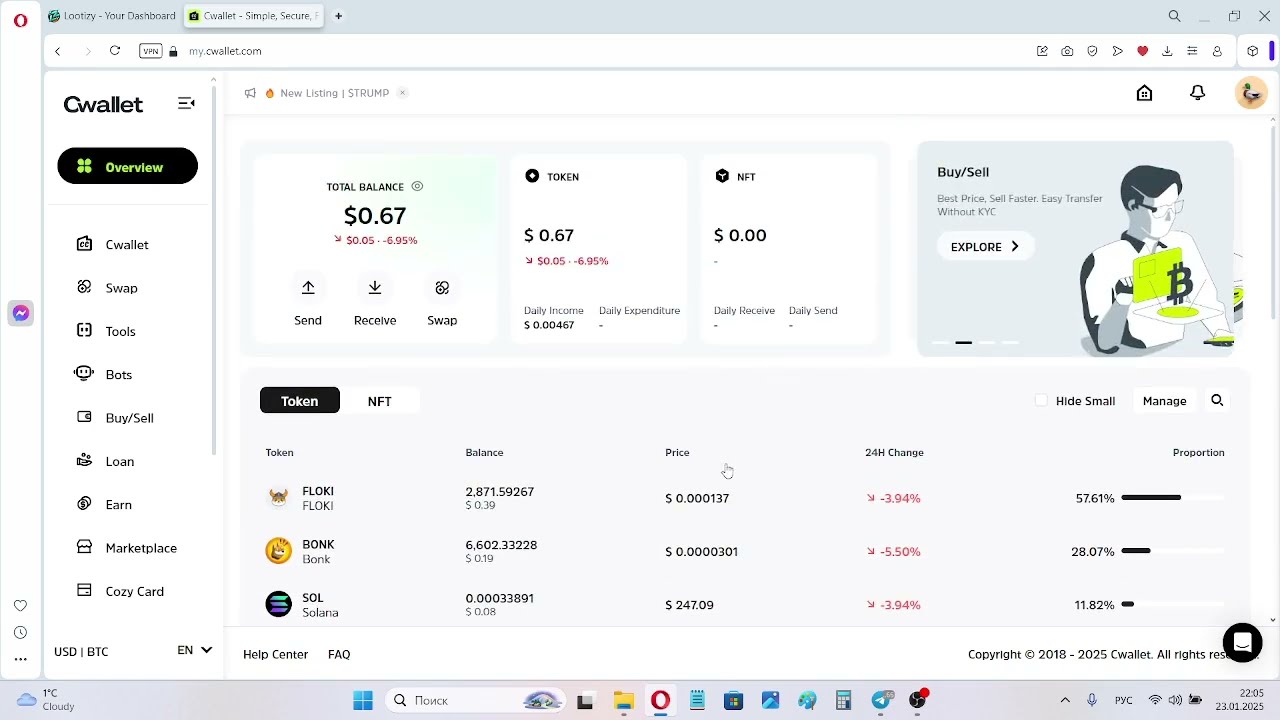Toggle the VPN badge in address bar
Screen dimensions: 1280x720
150,51
